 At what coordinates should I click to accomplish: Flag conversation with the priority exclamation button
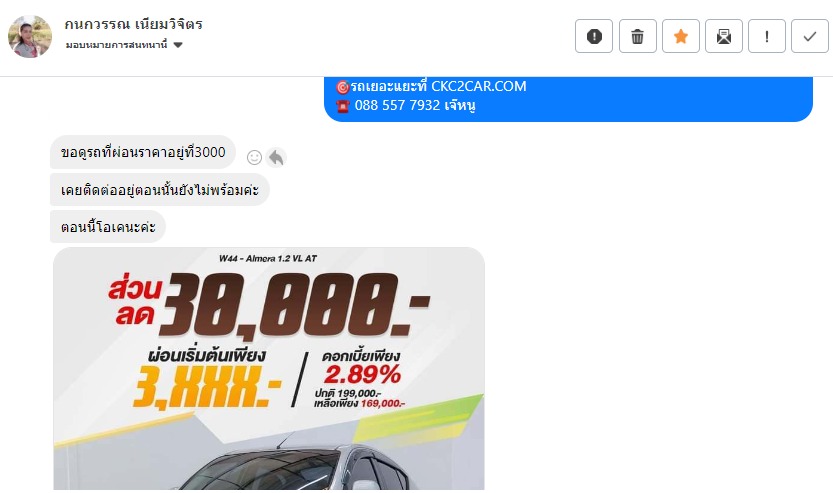767,36
